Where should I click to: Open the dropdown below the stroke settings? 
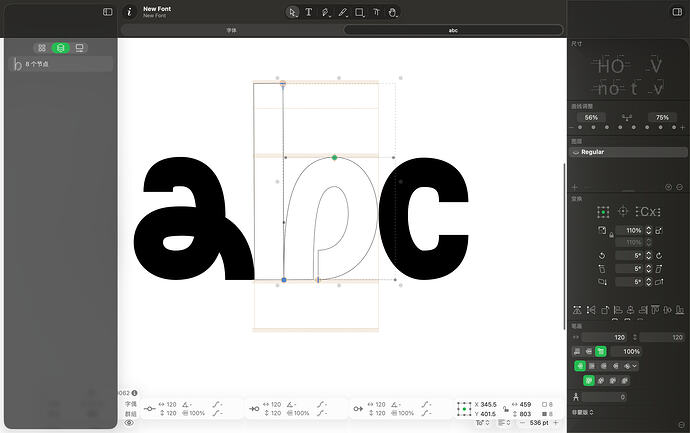(583, 412)
